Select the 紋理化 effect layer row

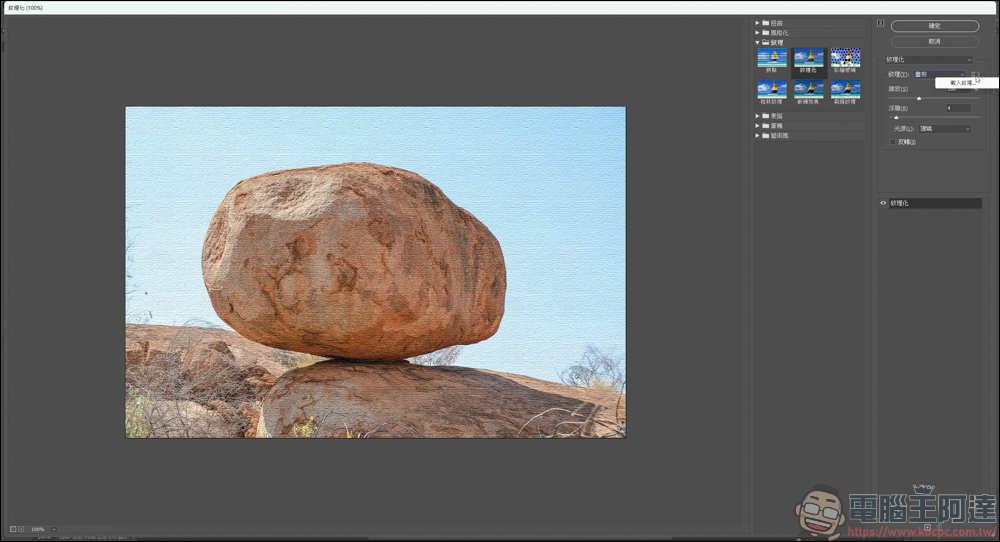click(935, 203)
